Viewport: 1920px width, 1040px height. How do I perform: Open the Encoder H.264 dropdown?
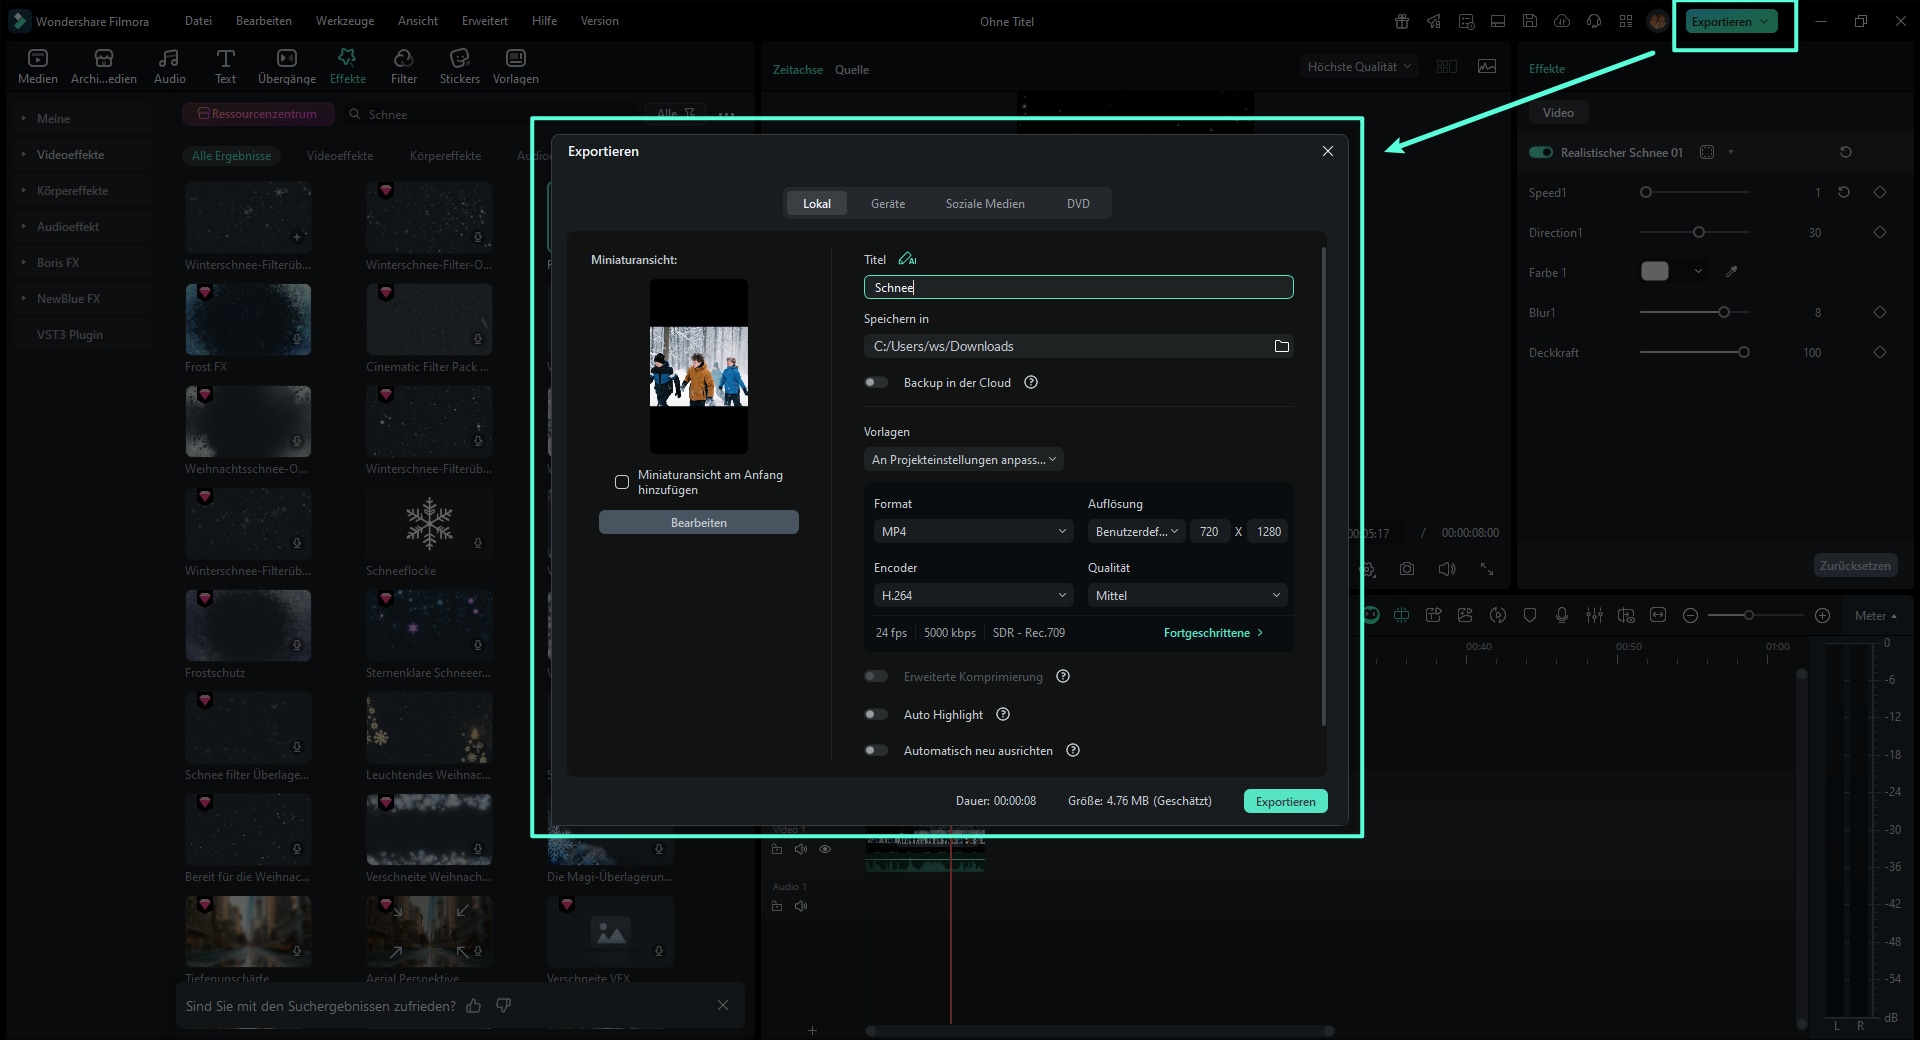click(x=973, y=595)
